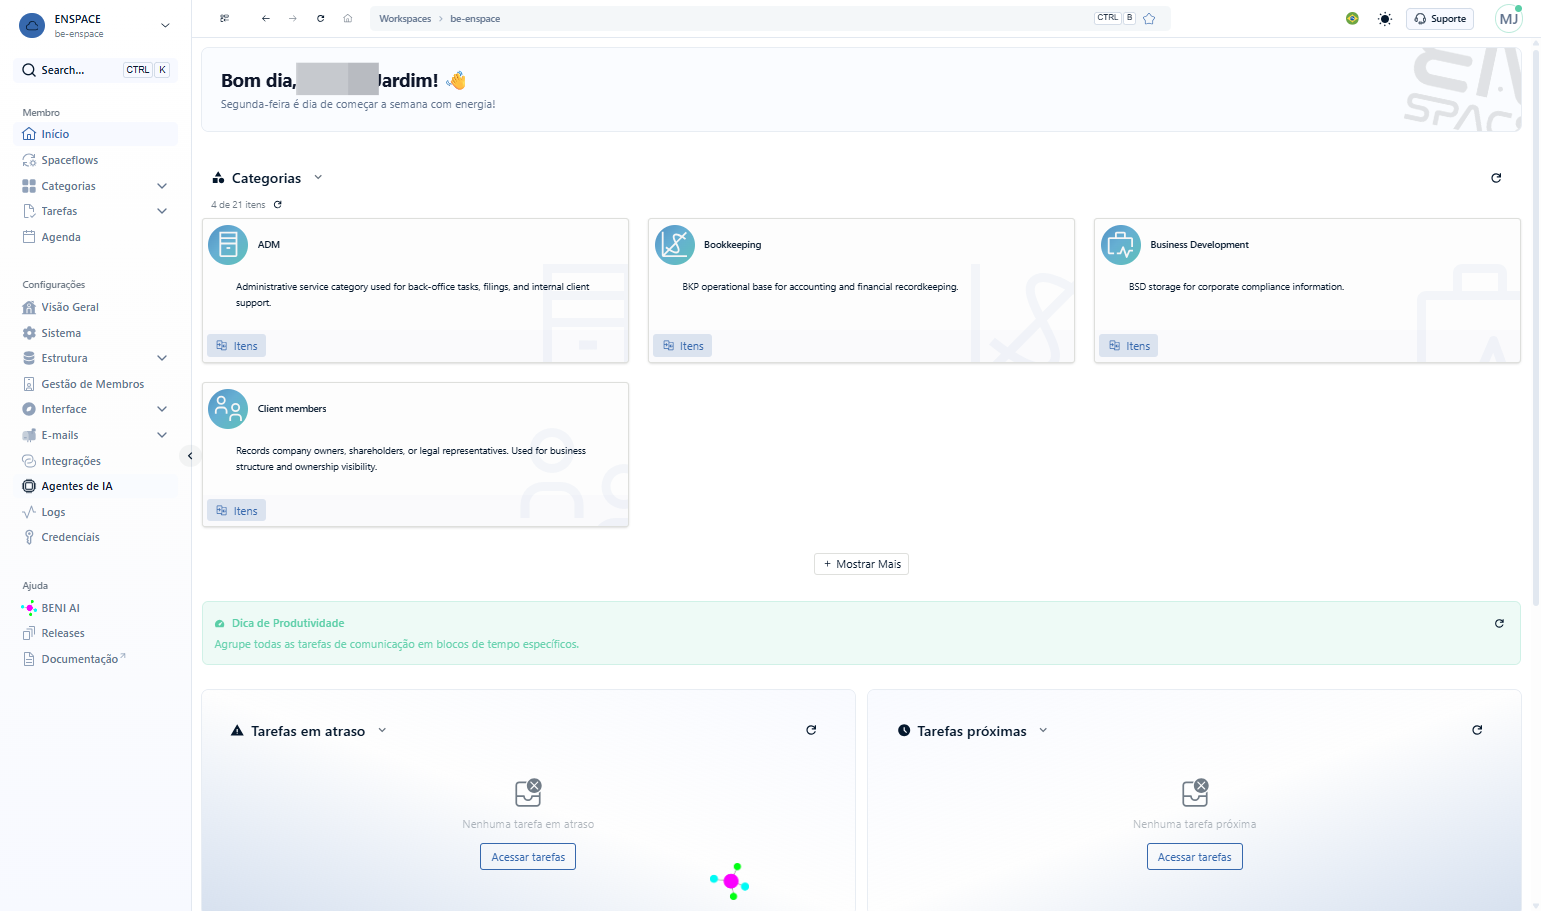Refresh the Dica de Produtividade tip

[x=1499, y=623]
